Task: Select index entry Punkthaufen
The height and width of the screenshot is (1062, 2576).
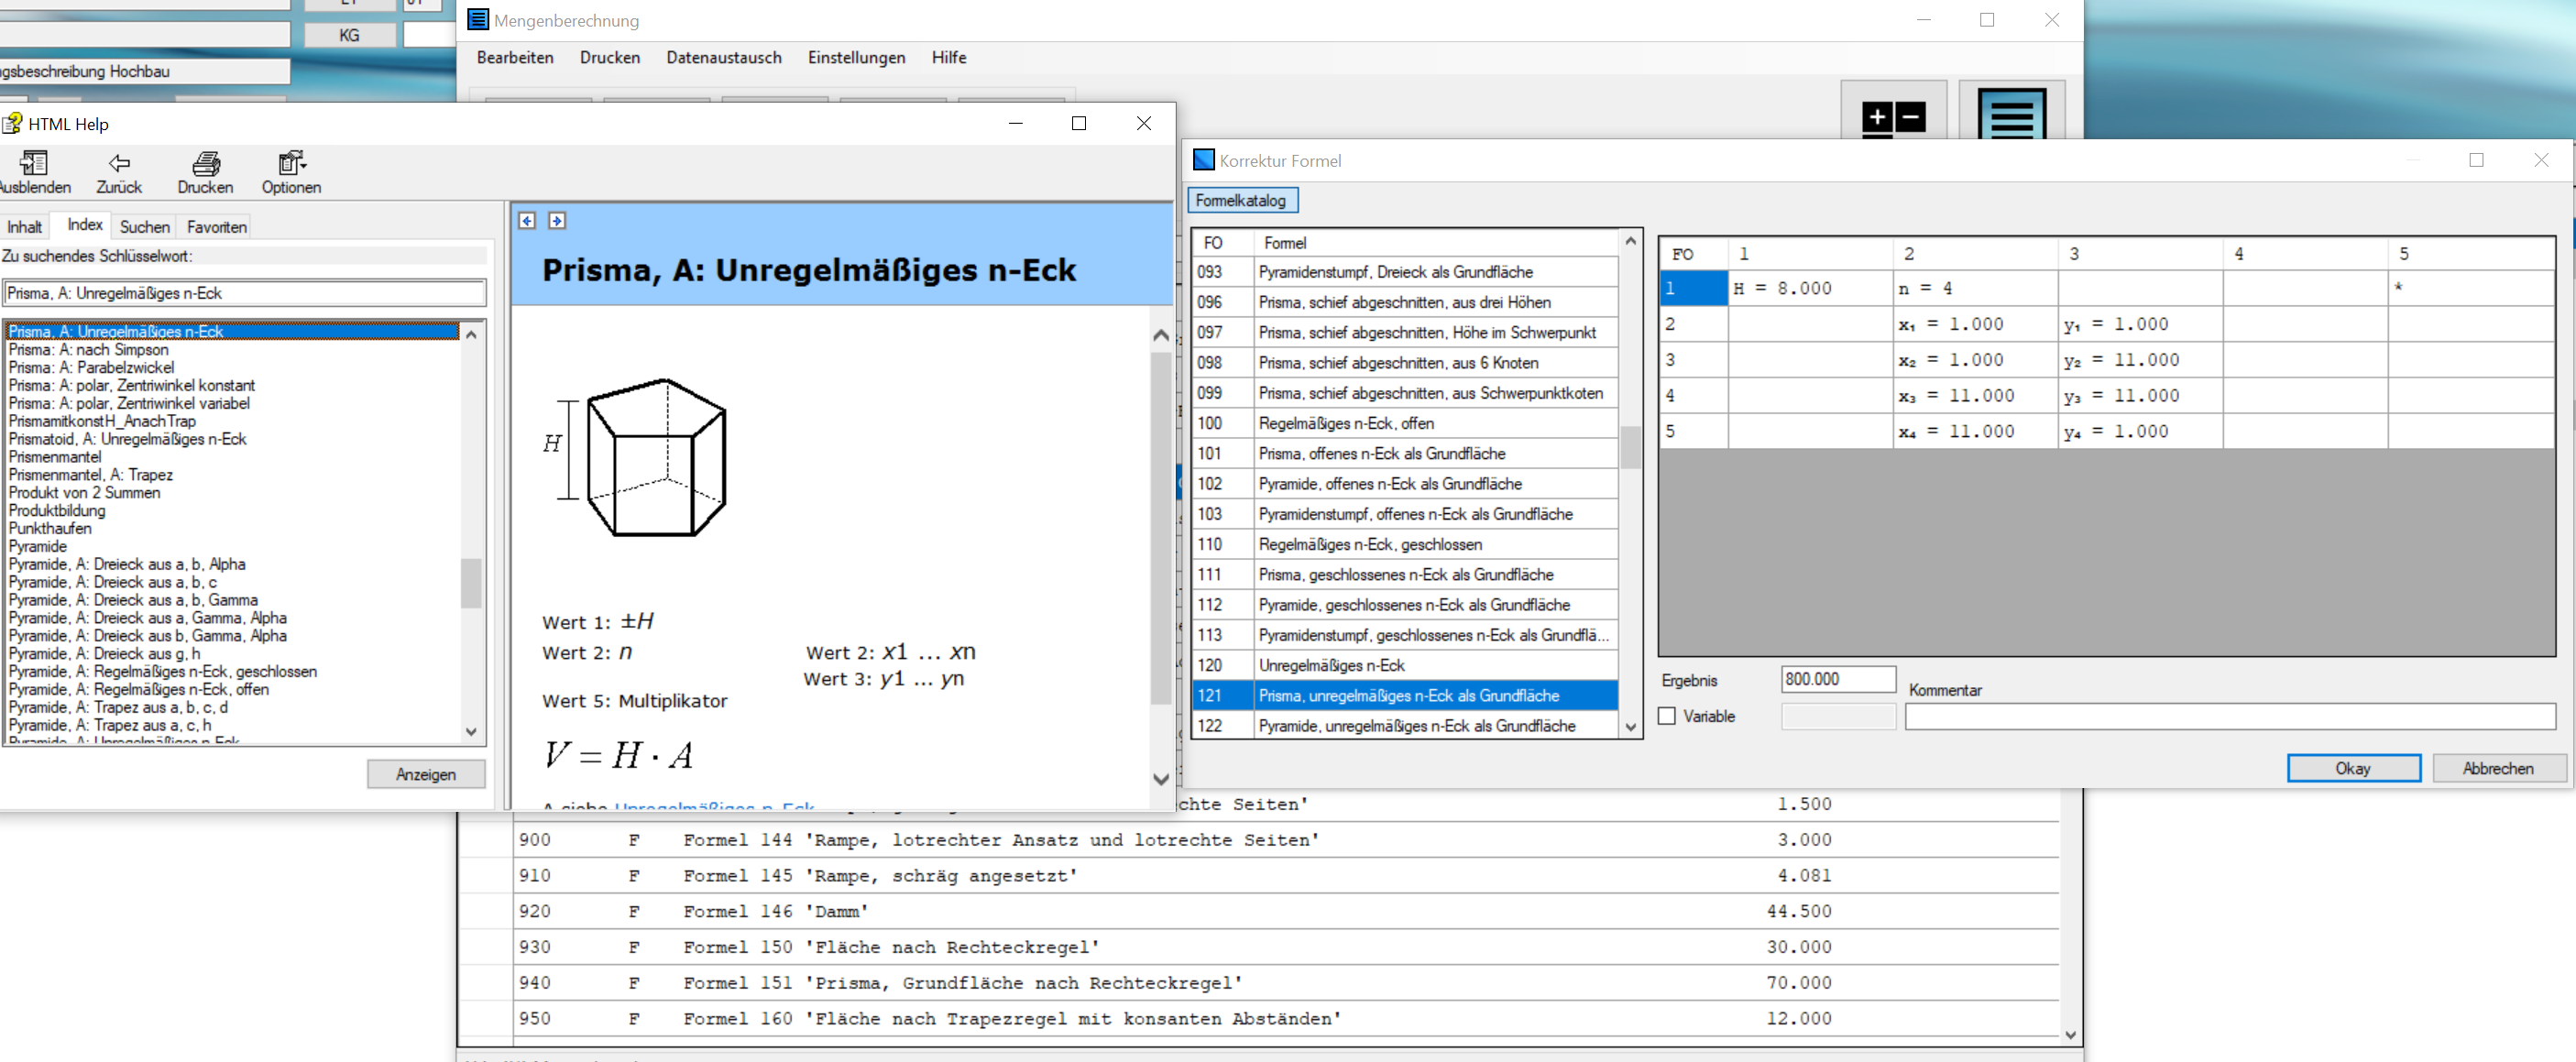Action: click(x=50, y=529)
